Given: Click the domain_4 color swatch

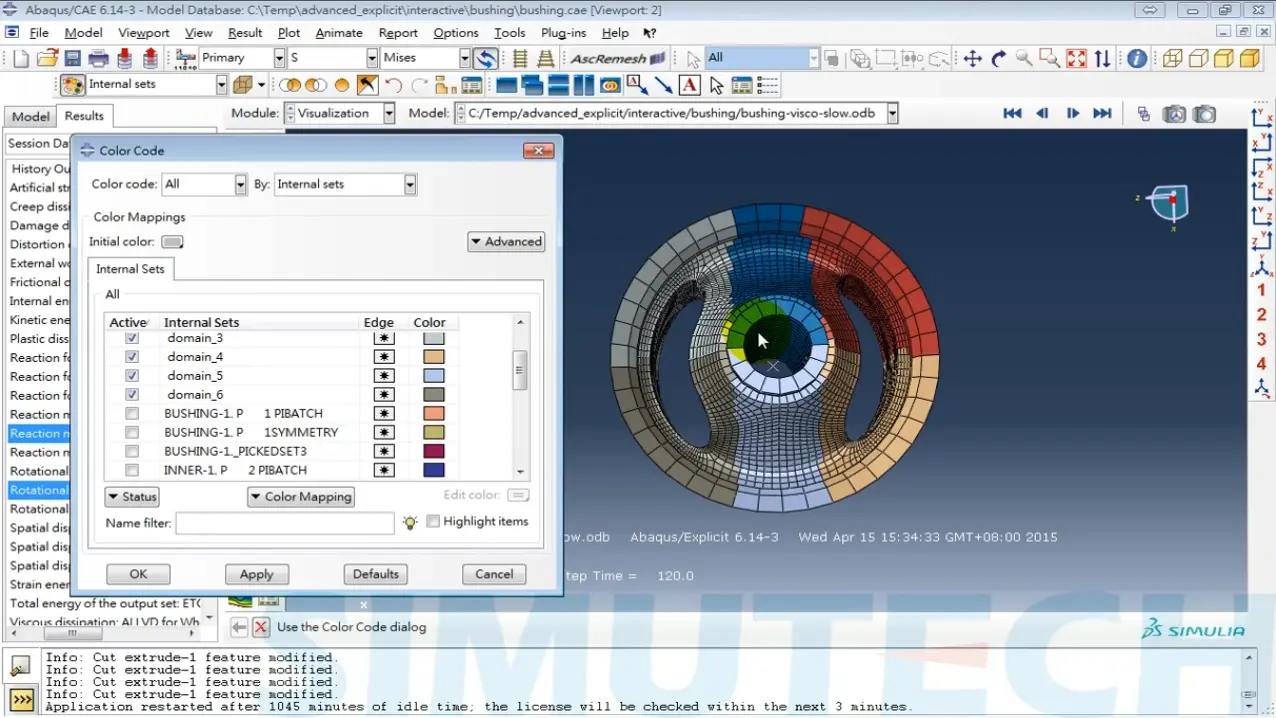Looking at the screenshot, I should (x=433, y=357).
